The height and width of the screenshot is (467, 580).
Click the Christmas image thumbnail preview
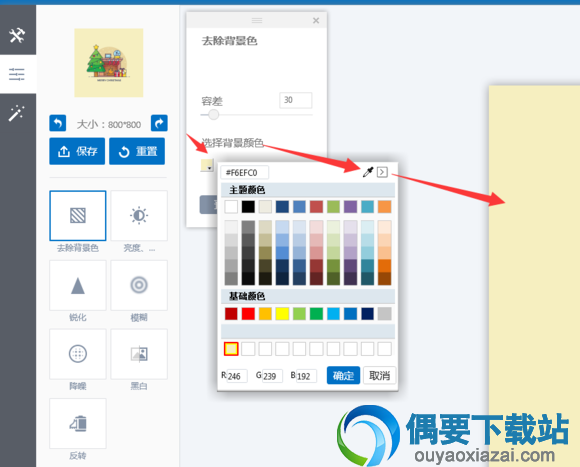click(109, 63)
